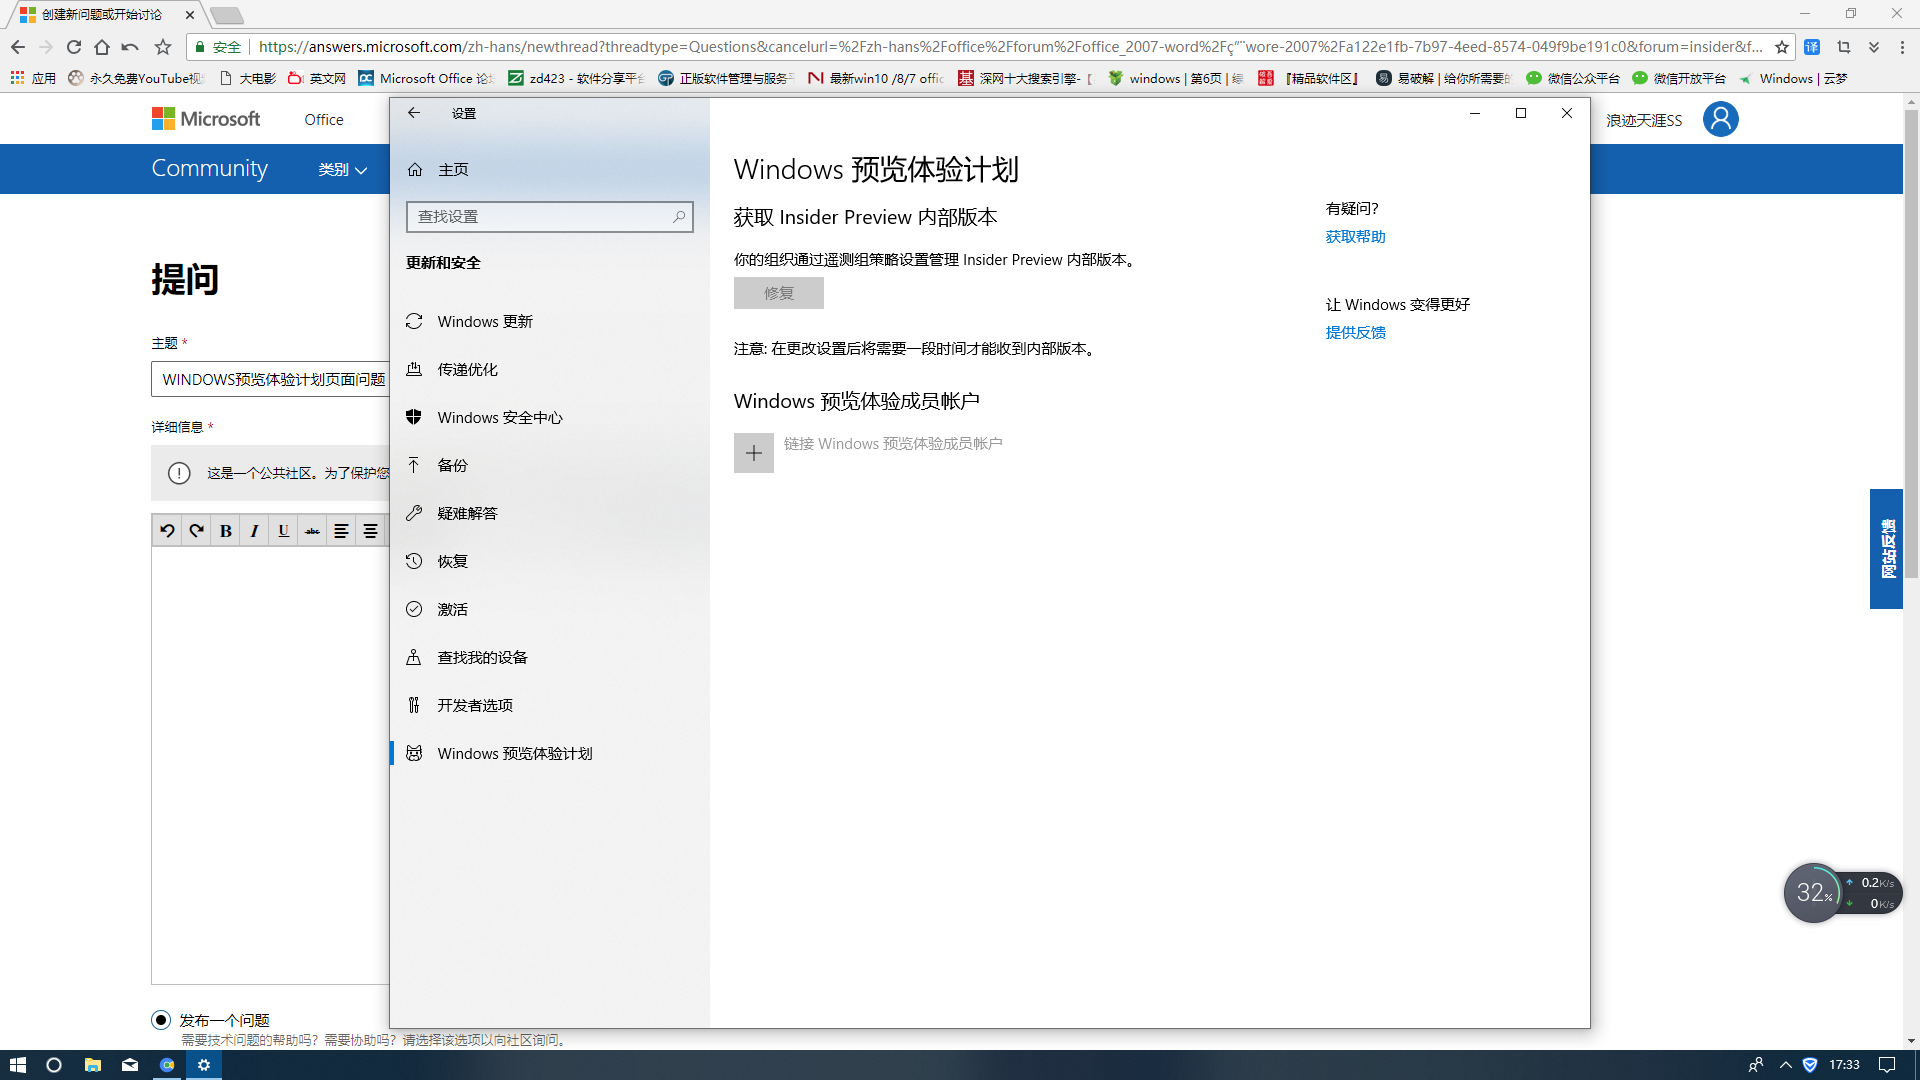Open the 大电影 bookmark
The image size is (1920, 1080).
tap(247, 78)
